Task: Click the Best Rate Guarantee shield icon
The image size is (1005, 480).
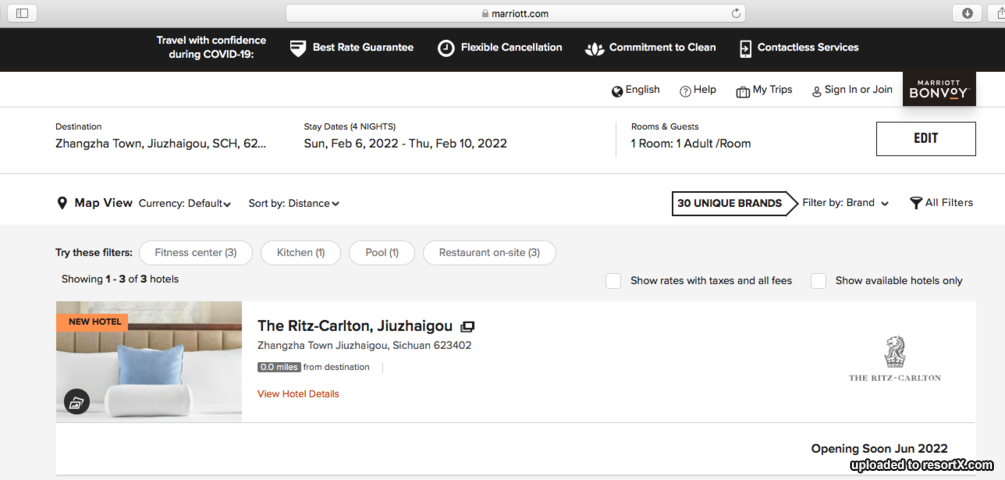Action: click(298, 48)
